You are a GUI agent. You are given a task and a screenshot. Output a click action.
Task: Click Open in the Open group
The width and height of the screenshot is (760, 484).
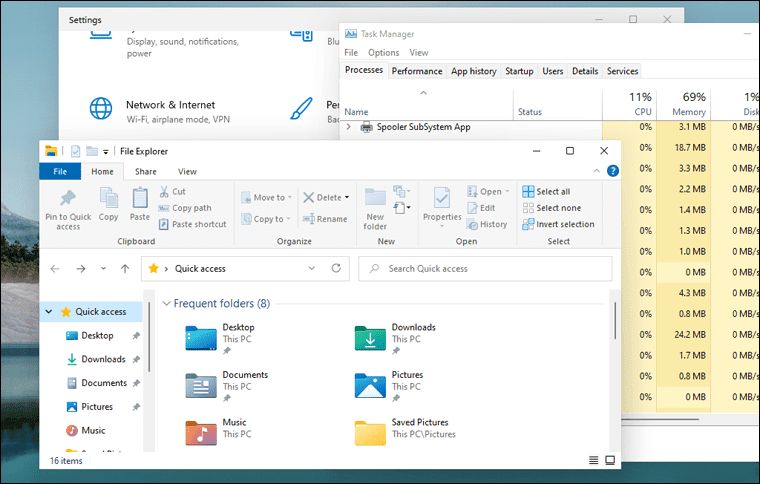(488, 192)
